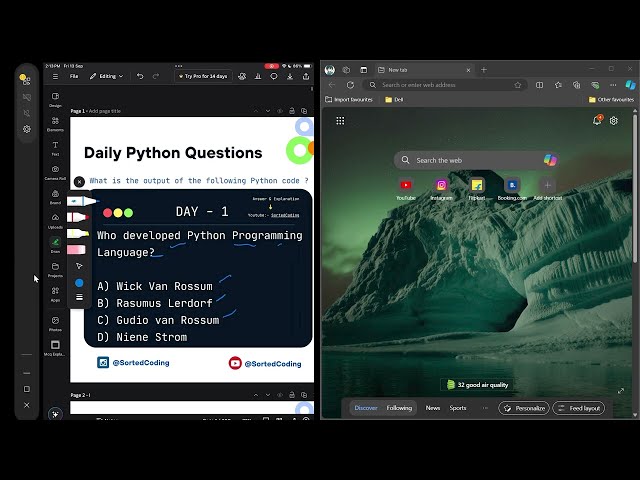
Task: Open the Brand panel in Canva sidebar
Action: 55,196
